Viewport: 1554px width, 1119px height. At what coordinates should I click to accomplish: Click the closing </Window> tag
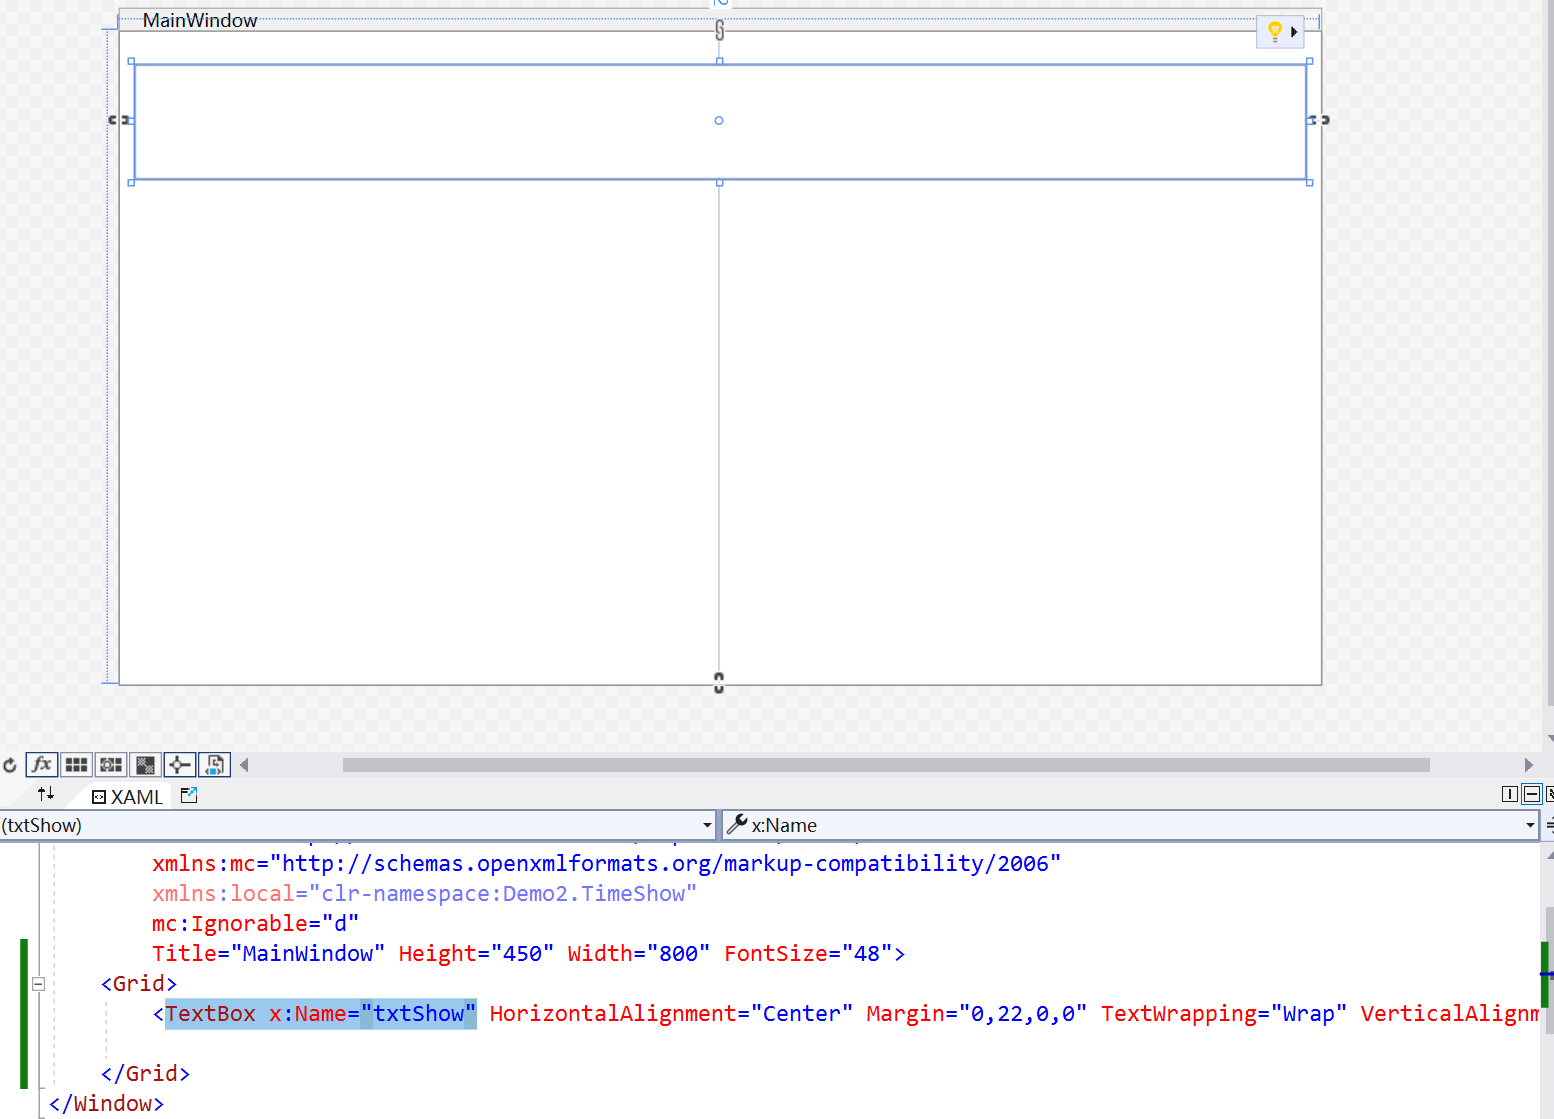(106, 1104)
